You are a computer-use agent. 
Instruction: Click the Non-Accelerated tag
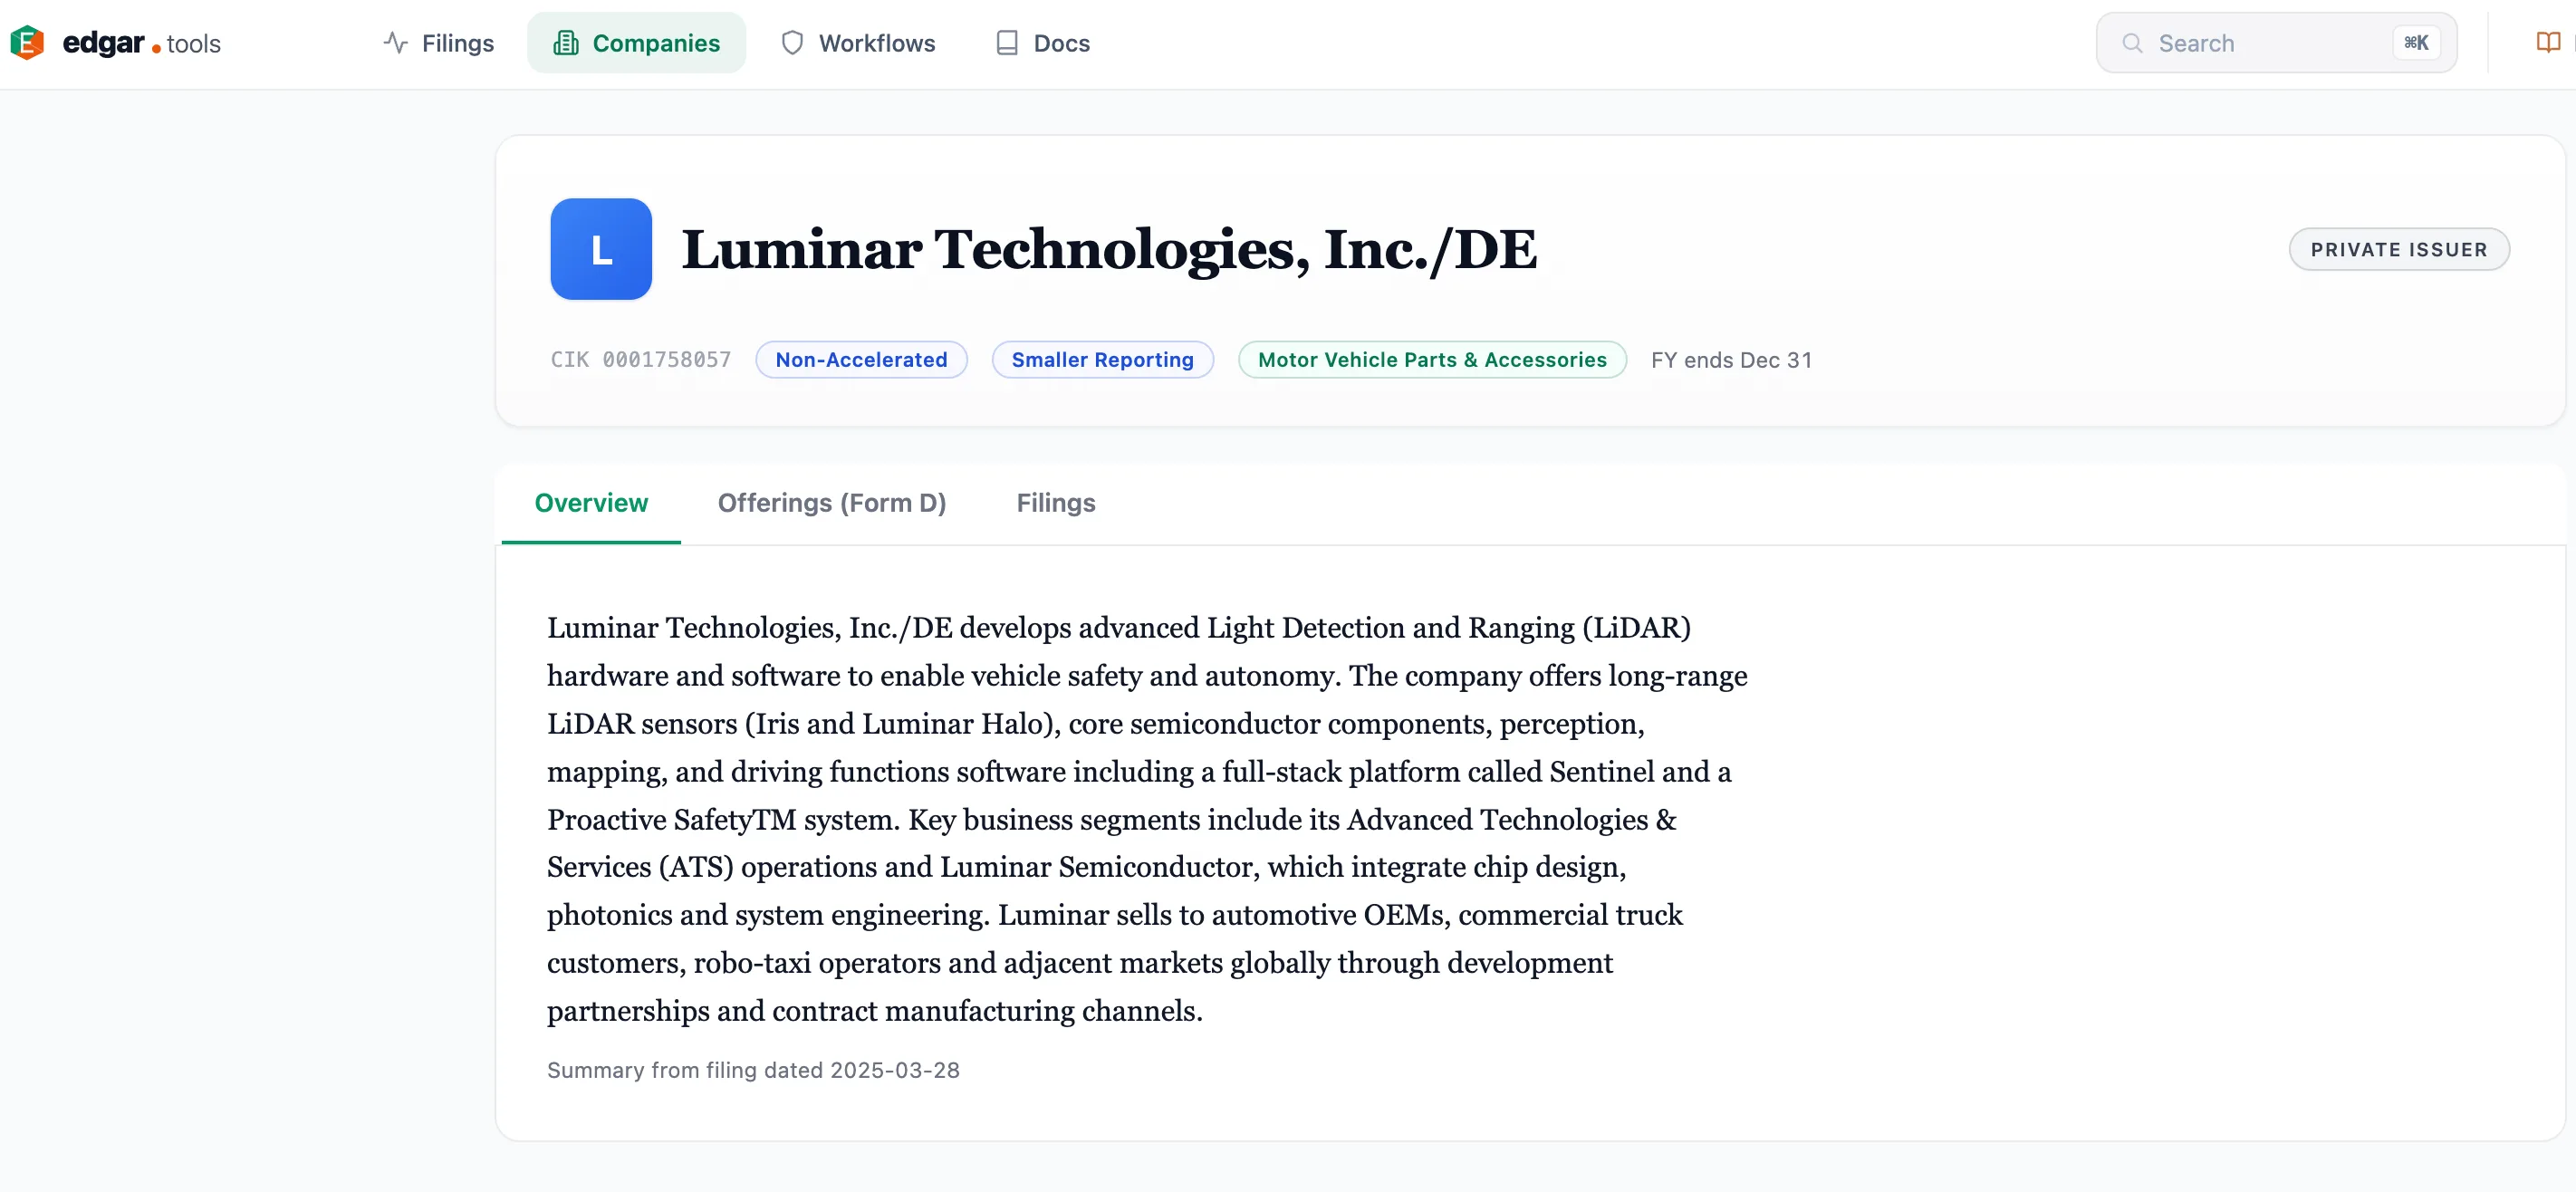coord(861,360)
